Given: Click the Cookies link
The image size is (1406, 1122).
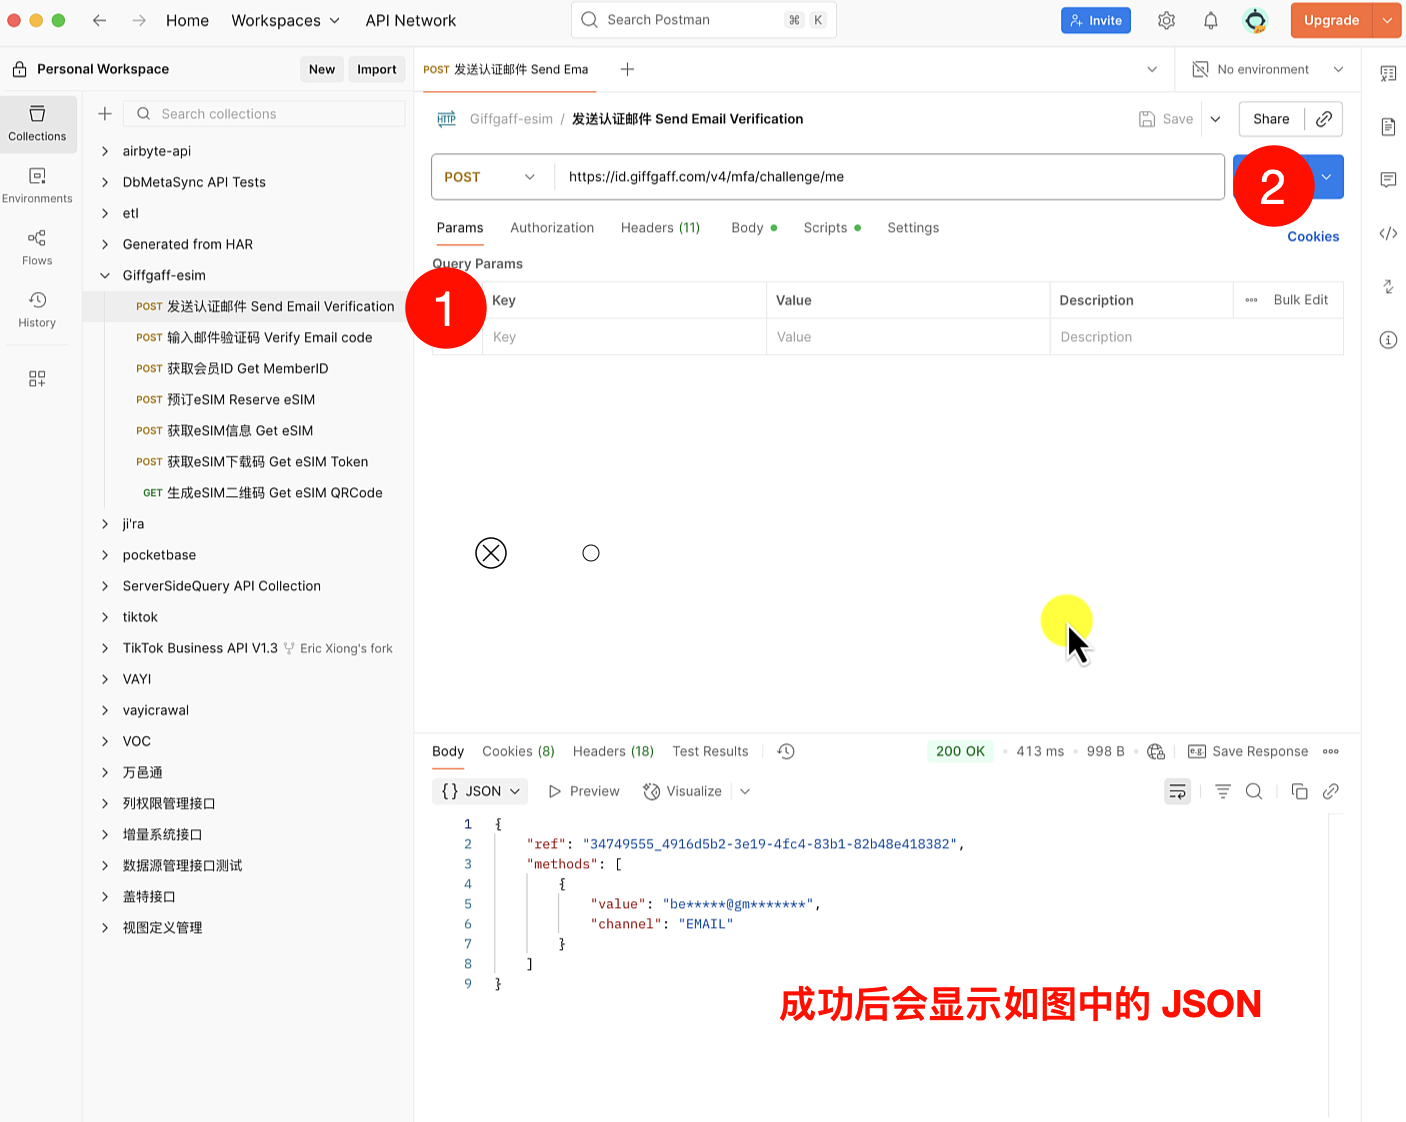Looking at the screenshot, I should point(1313,237).
